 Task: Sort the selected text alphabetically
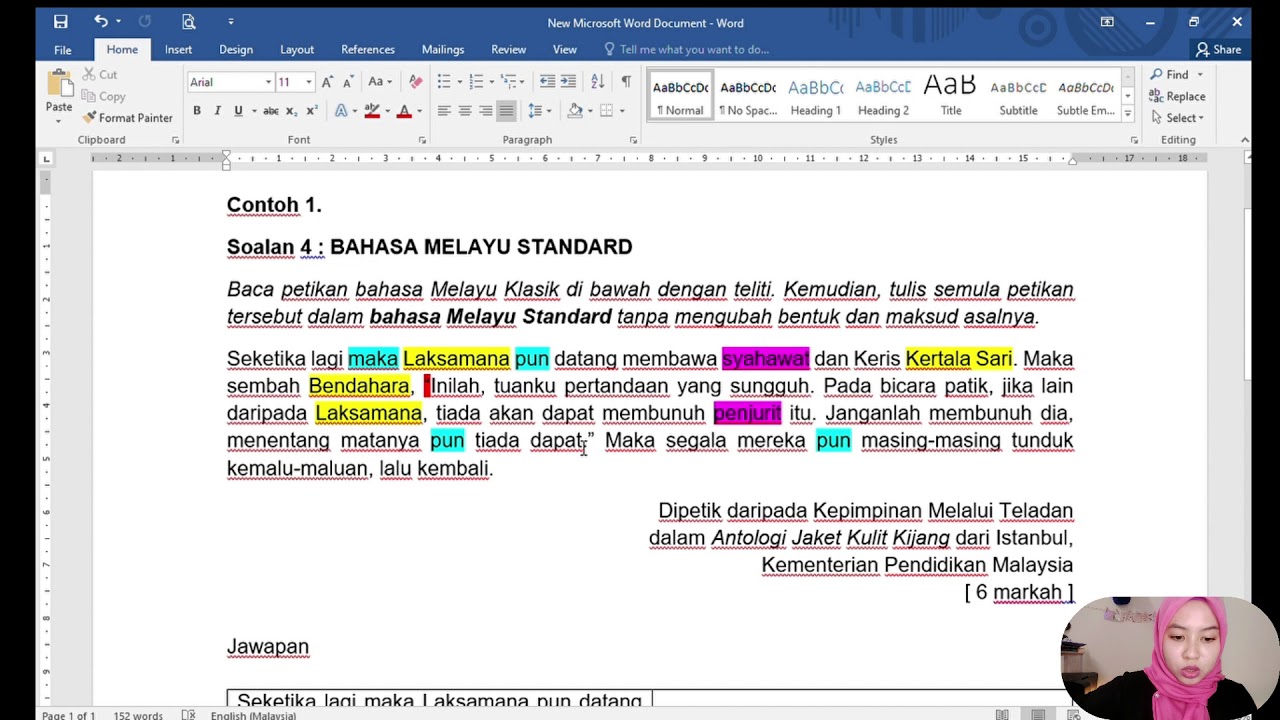click(x=597, y=82)
